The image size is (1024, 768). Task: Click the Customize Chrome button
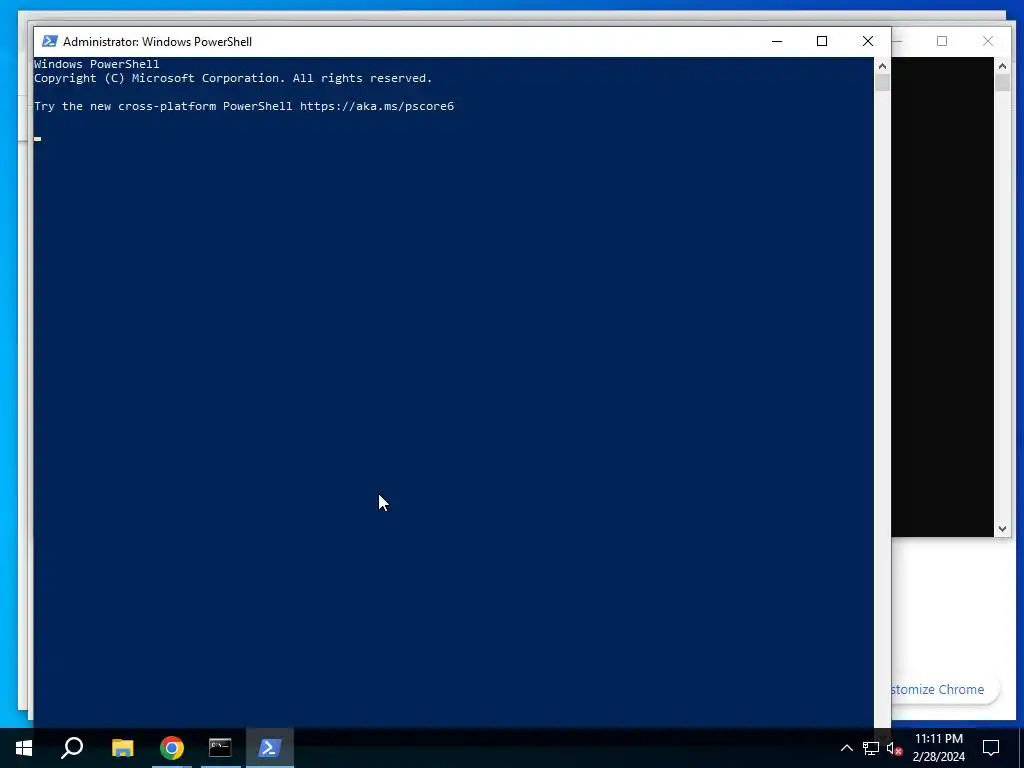(x=944, y=690)
